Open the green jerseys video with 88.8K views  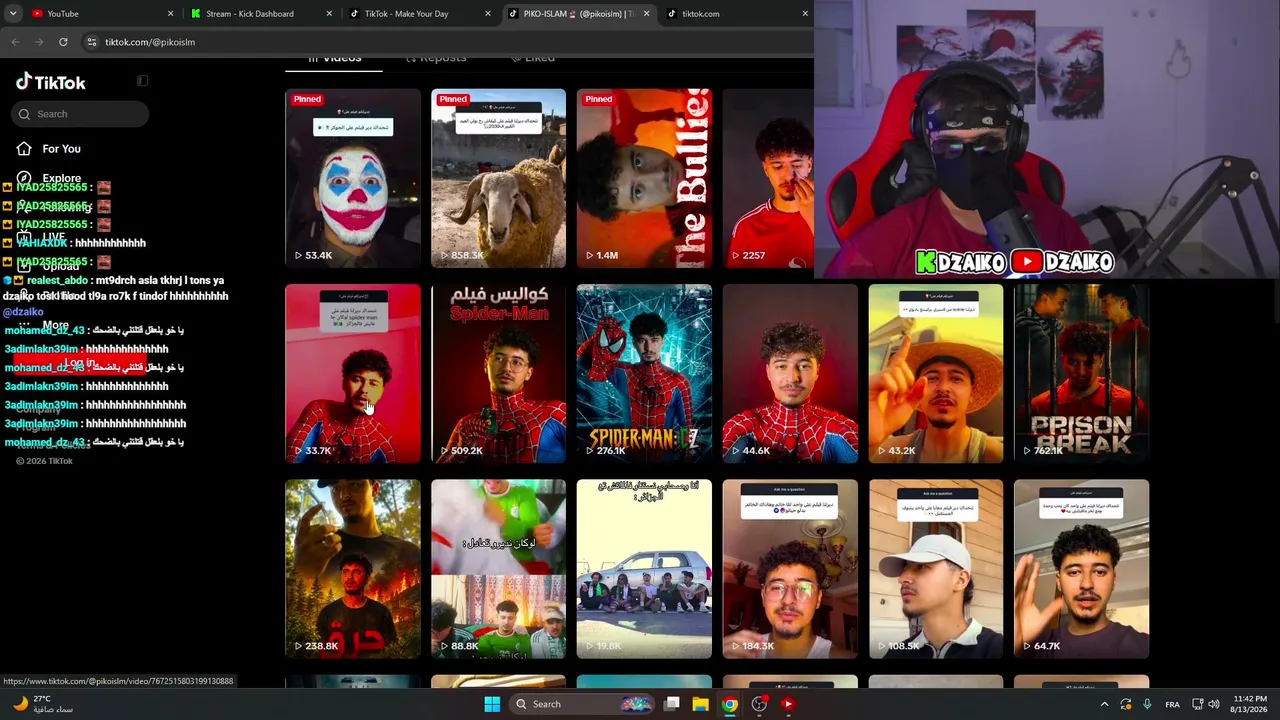[x=498, y=569]
